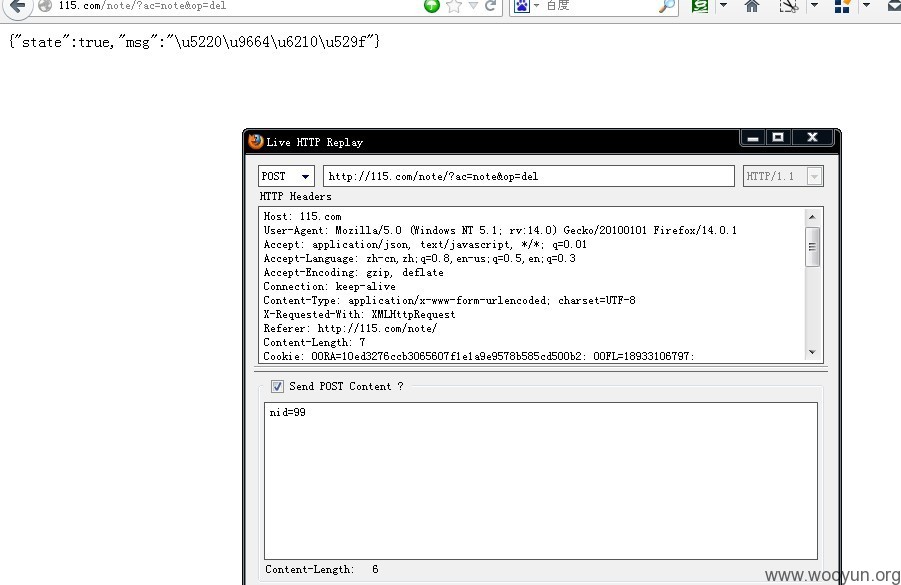The width and height of the screenshot is (901, 585).
Task: Maximize the Live HTTP Replay window
Action: pos(778,138)
